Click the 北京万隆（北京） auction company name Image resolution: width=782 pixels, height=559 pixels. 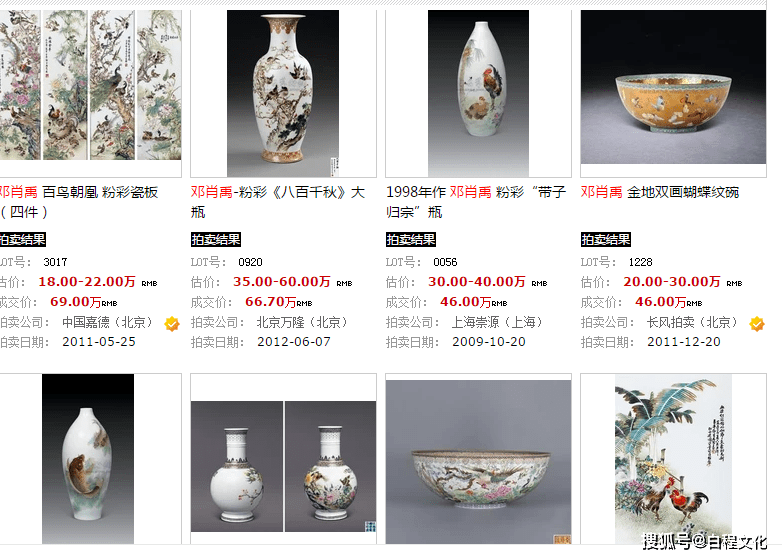303,322
